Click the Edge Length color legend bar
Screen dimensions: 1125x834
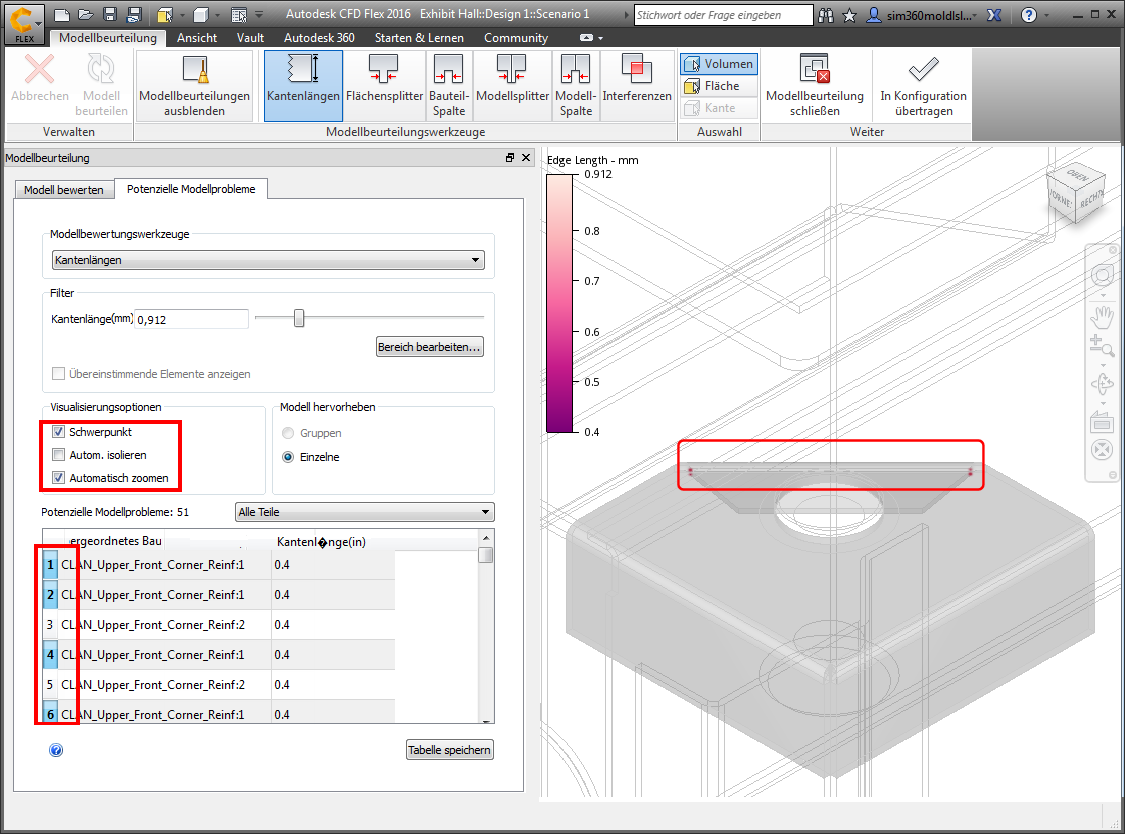pyautogui.click(x=560, y=304)
